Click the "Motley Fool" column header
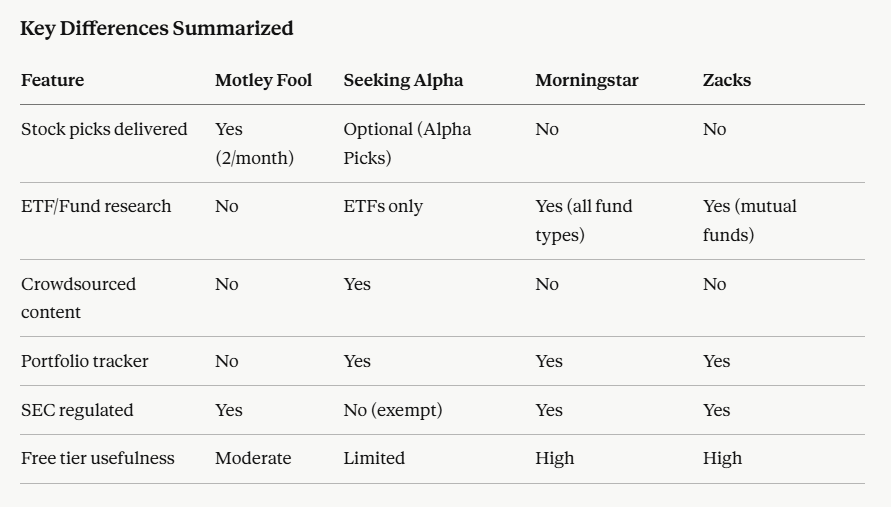 (x=263, y=80)
